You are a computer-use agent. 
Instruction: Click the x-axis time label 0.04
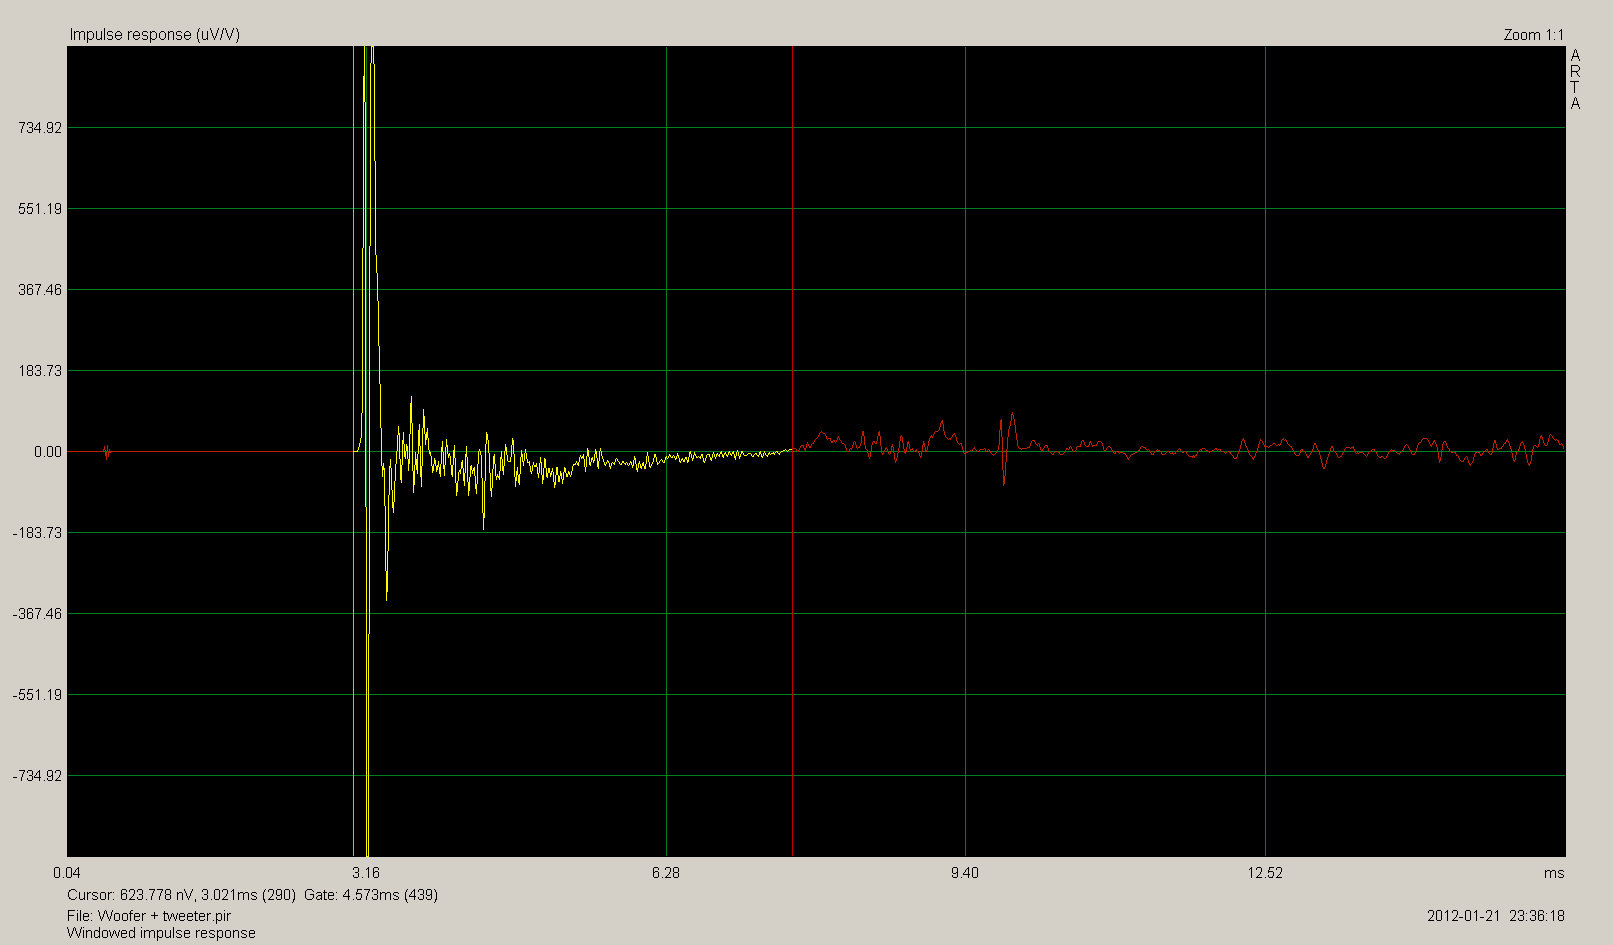click(67, 873)
